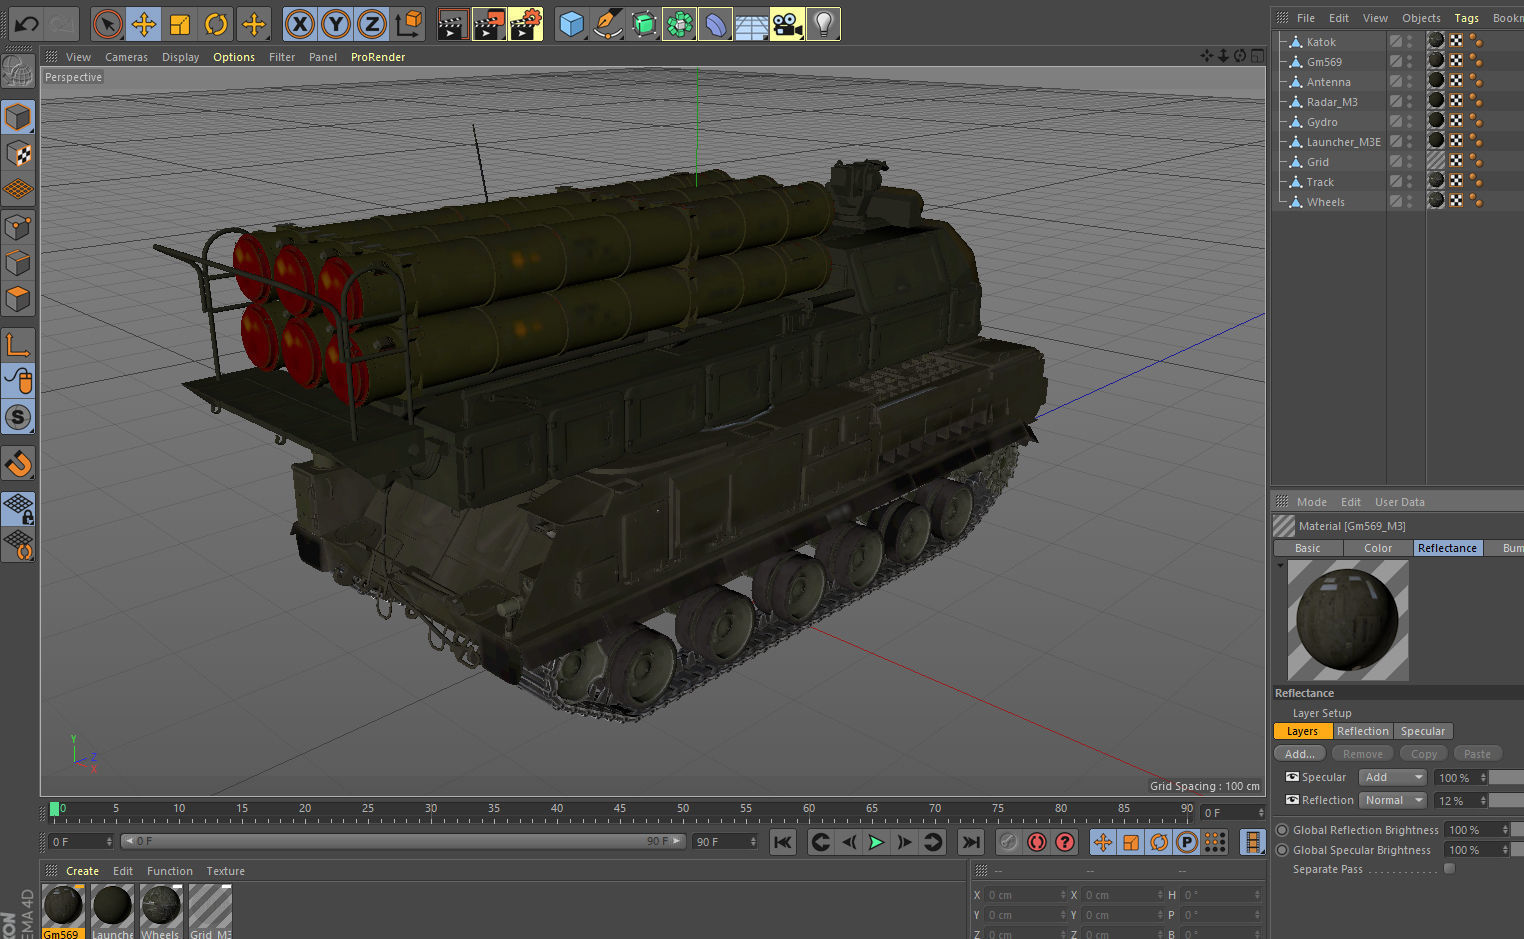Add a Light object
This screenshot has height=939, width=1524.
coord(823,24)
